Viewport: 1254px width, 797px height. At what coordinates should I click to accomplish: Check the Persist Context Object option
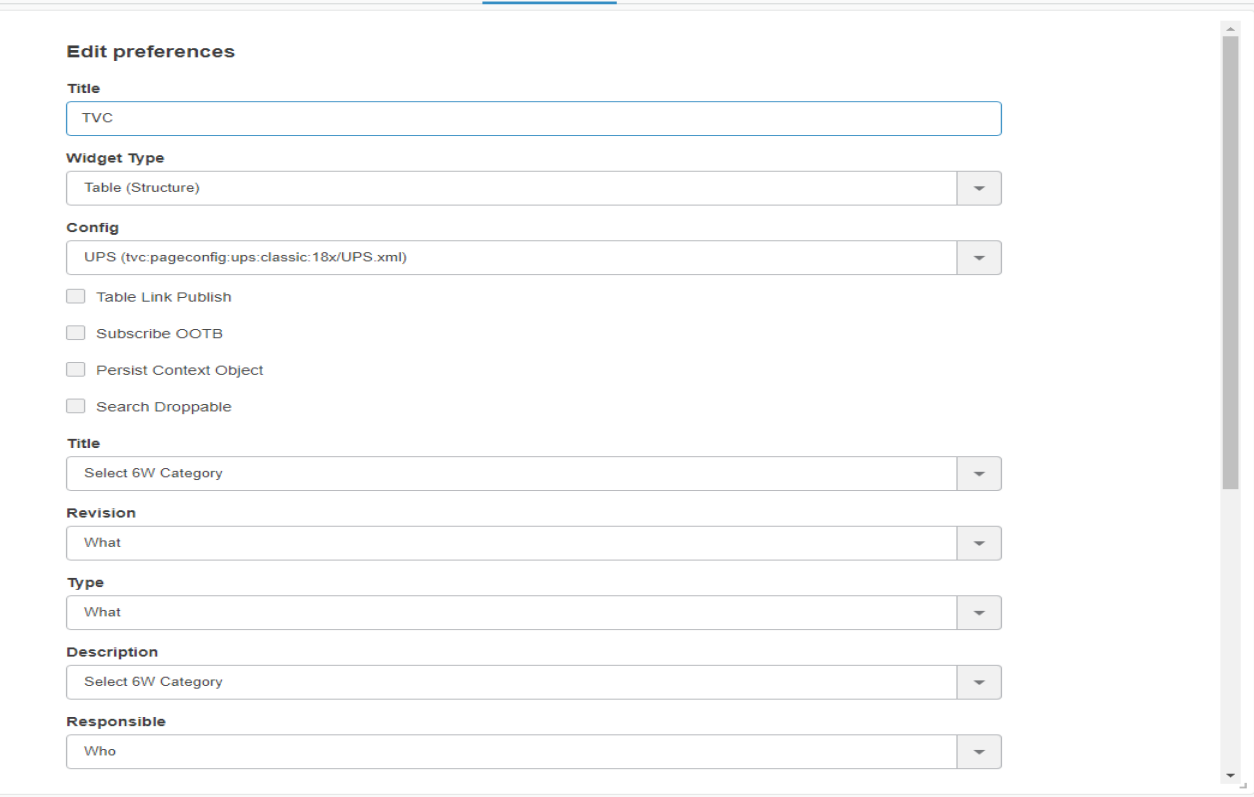(x=76, y=370)
